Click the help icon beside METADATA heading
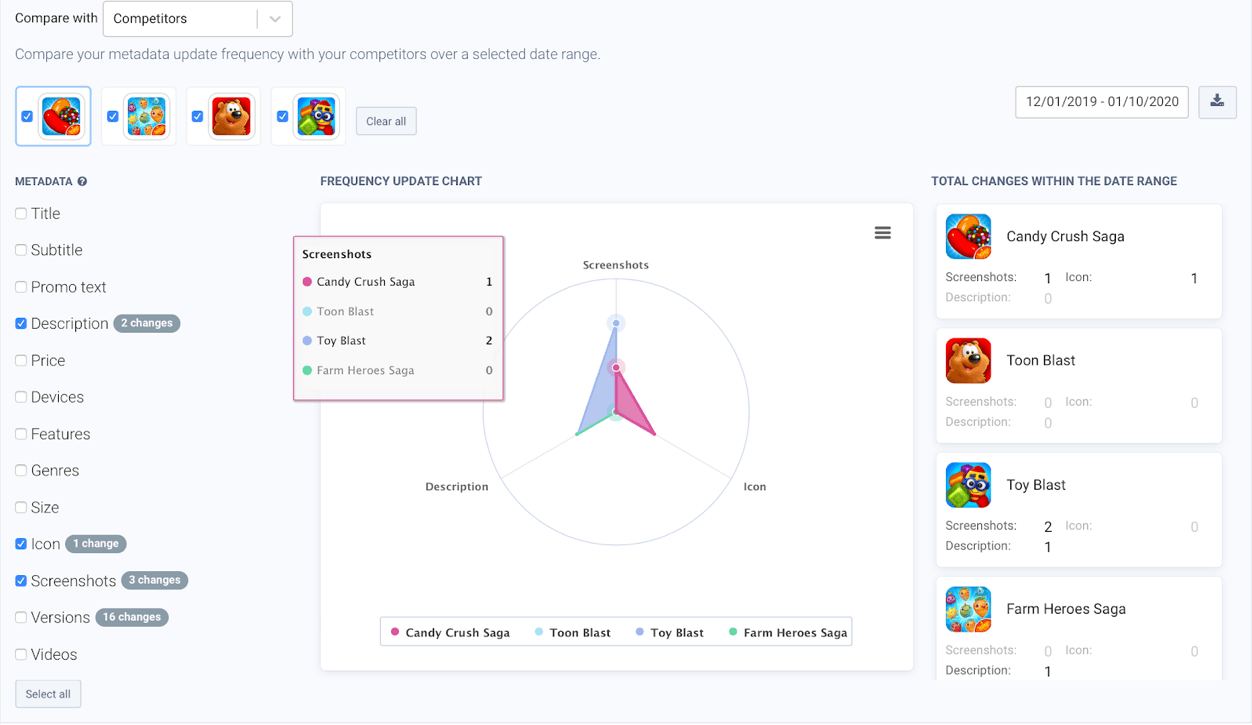Screen dimensions: 1252x725 pyautogui.click(x=82, y=182)
